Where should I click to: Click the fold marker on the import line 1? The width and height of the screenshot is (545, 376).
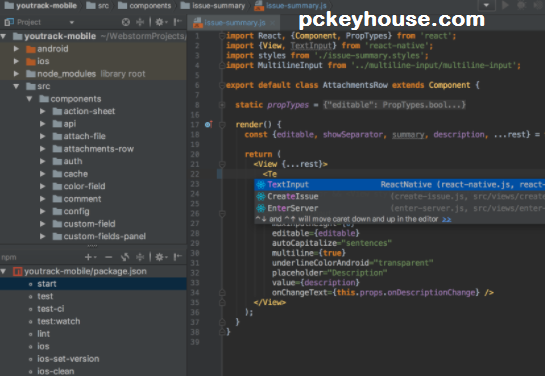(x=222, y=36)
